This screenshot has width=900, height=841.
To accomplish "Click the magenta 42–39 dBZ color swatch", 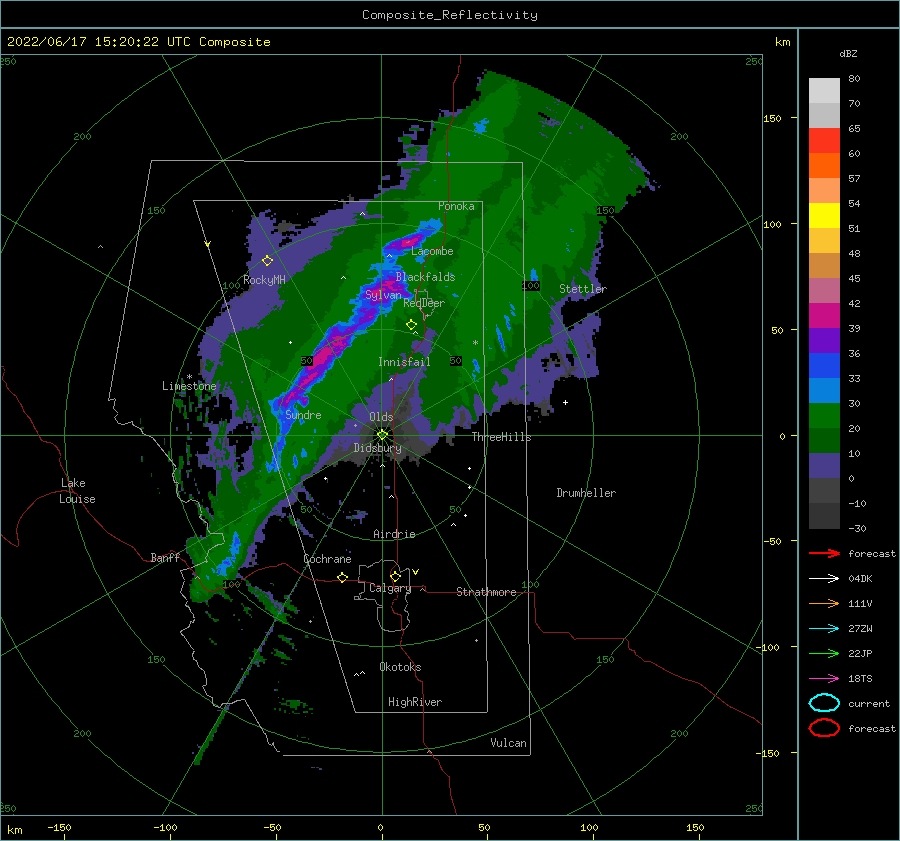I will pyautogui.click(x=824, y=316).
